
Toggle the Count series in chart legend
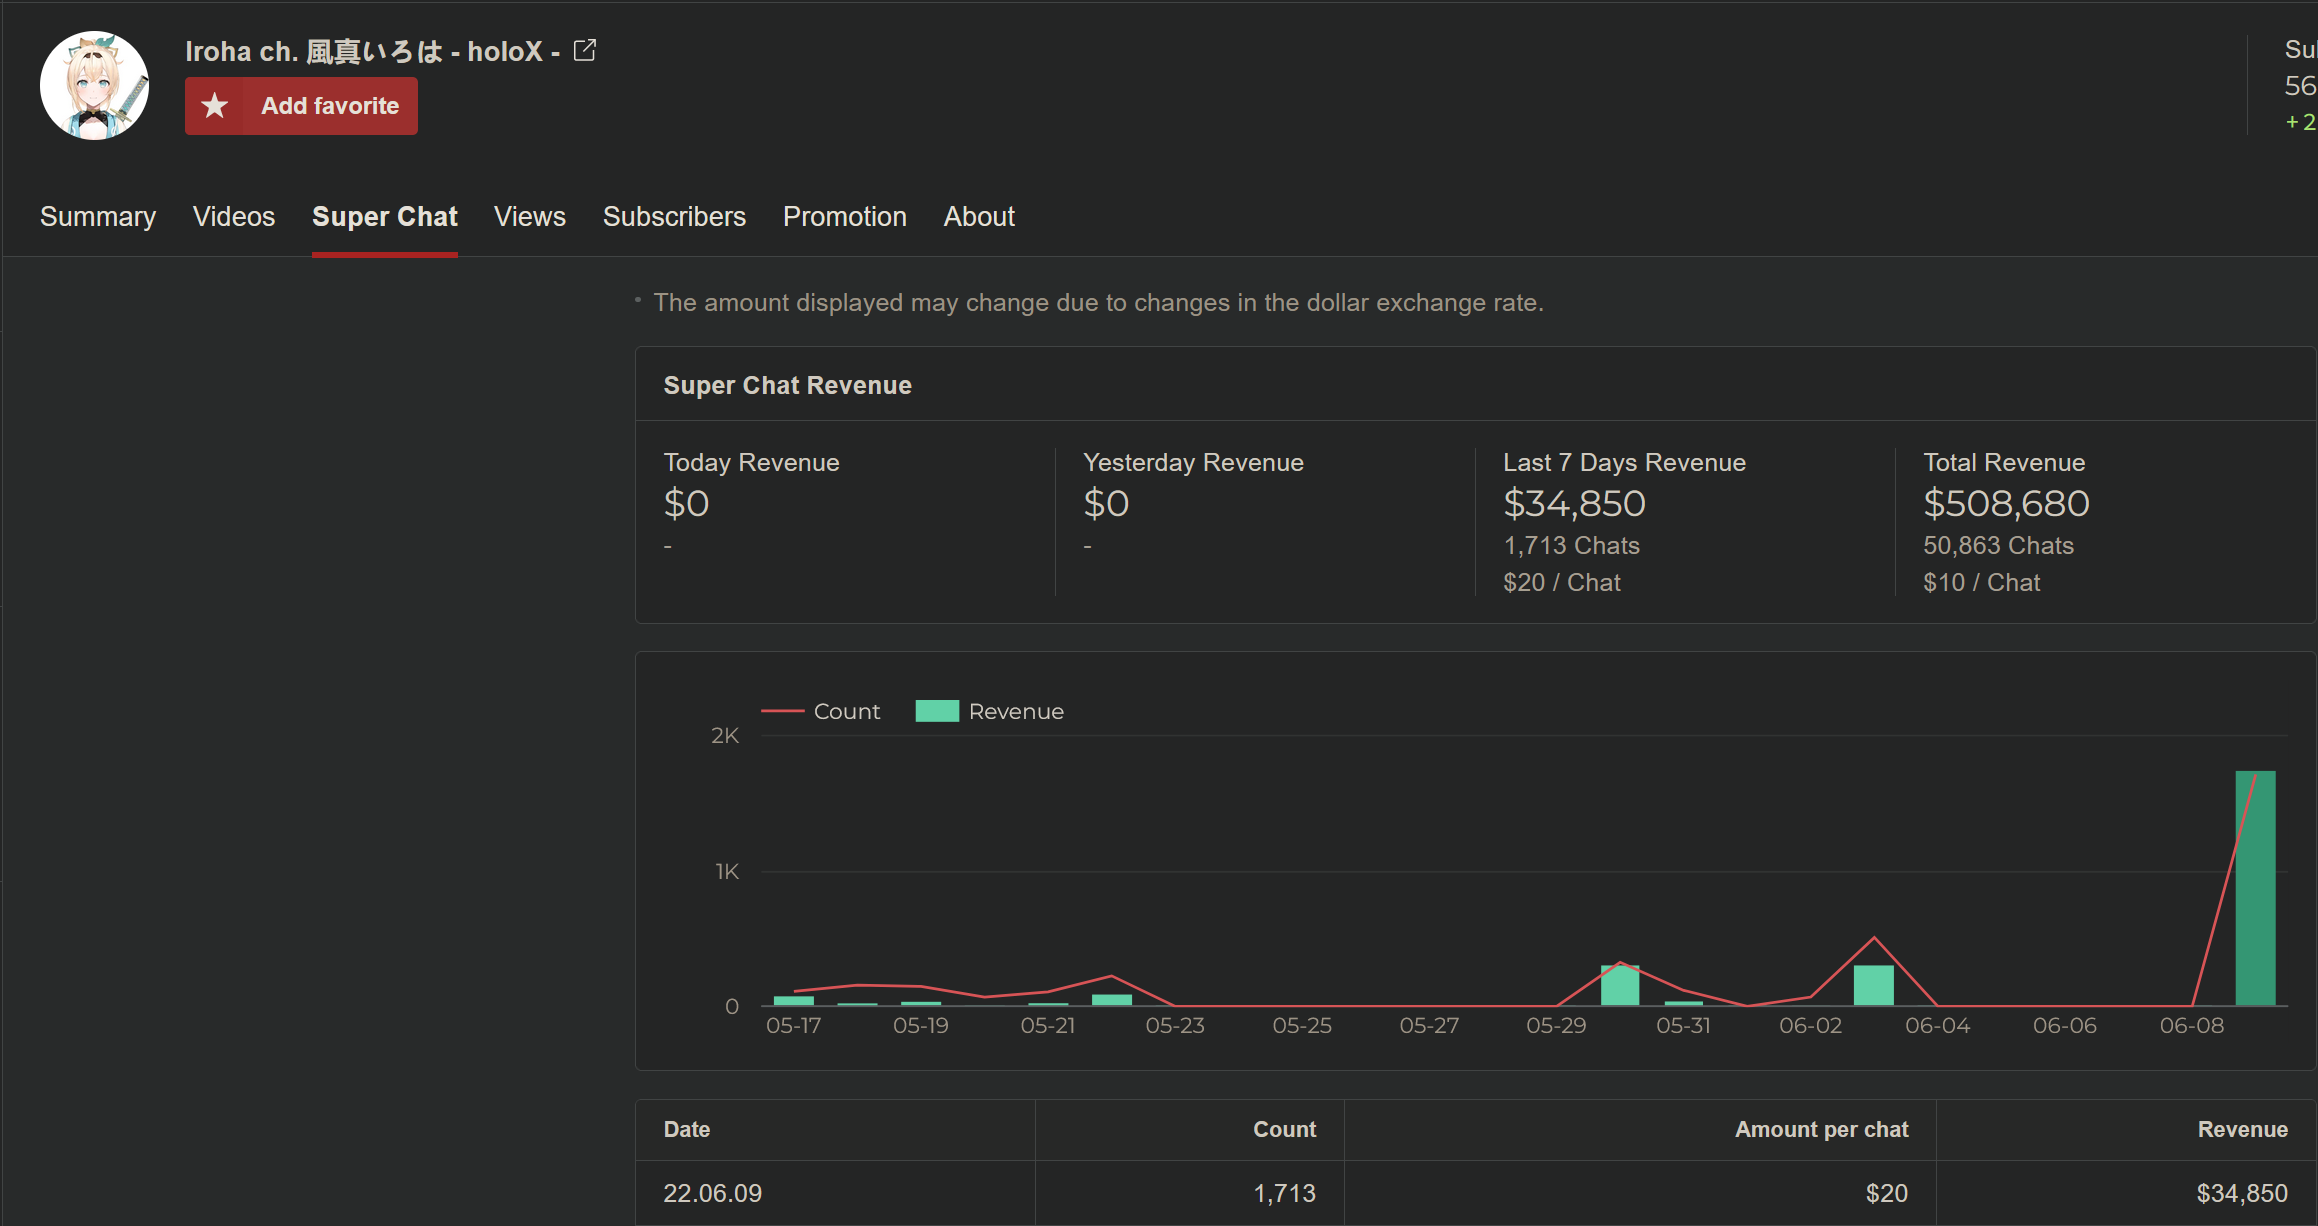(x=821, y=711)
